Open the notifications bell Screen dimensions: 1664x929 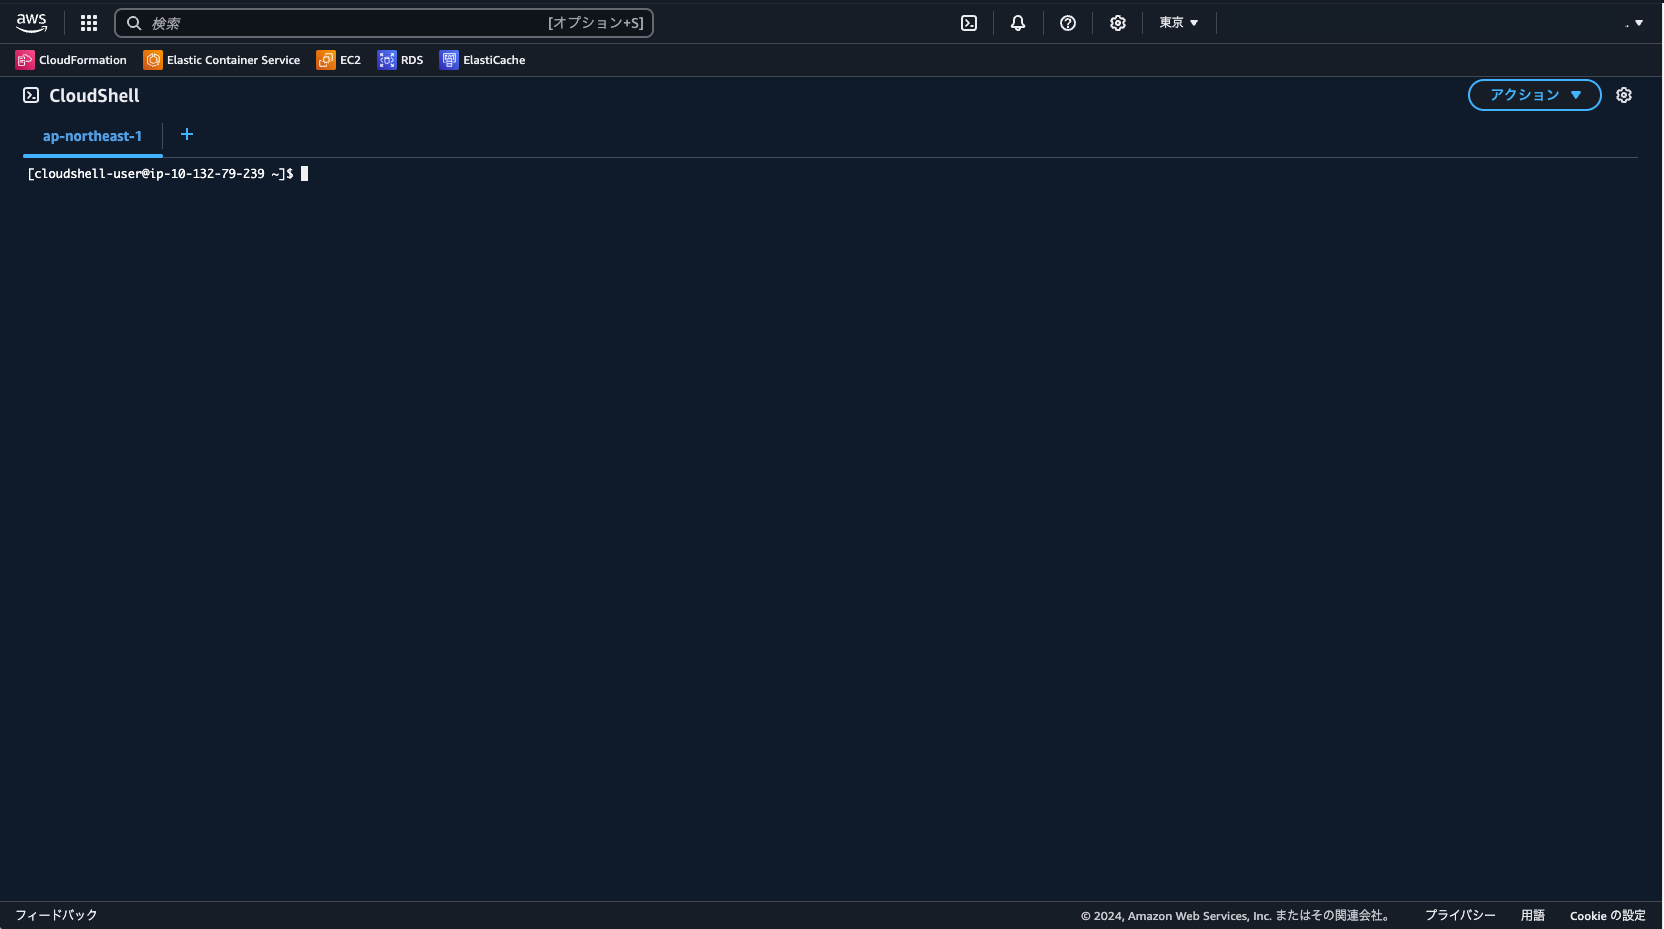[1018, 23]
